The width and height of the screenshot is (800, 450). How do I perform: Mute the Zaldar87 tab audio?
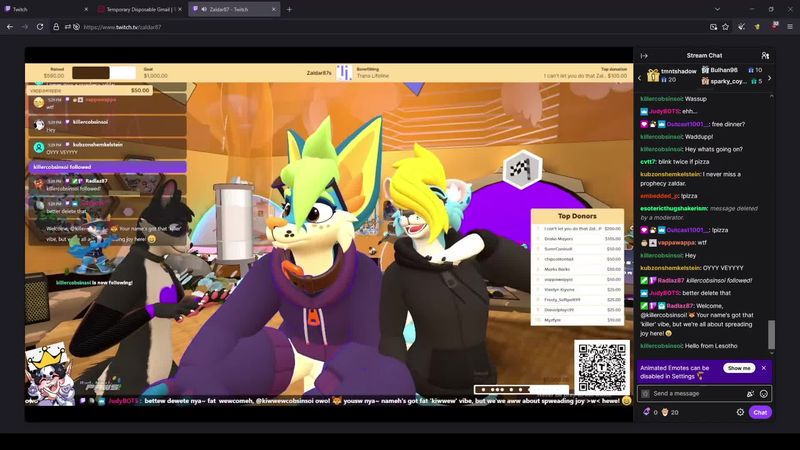pyautogui.click(x=205, y=9)
